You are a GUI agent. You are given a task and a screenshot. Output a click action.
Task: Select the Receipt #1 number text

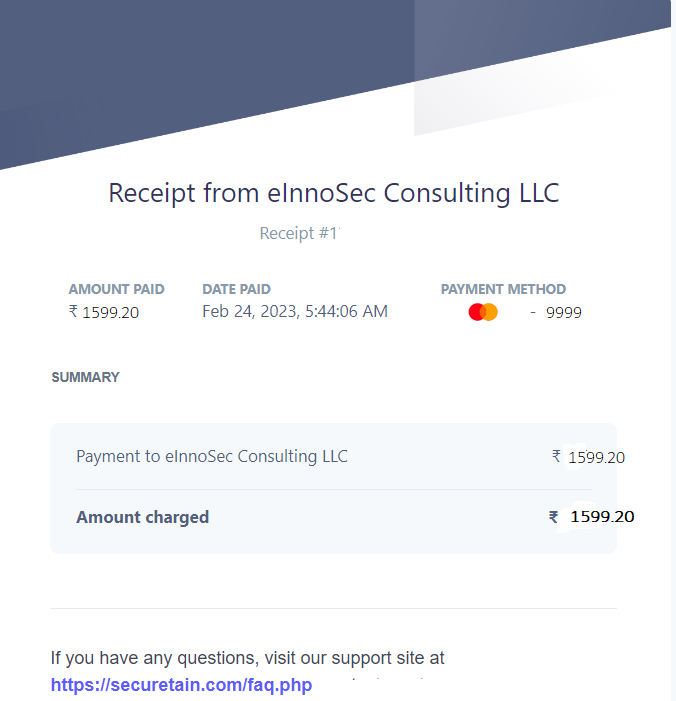[299, 233]
